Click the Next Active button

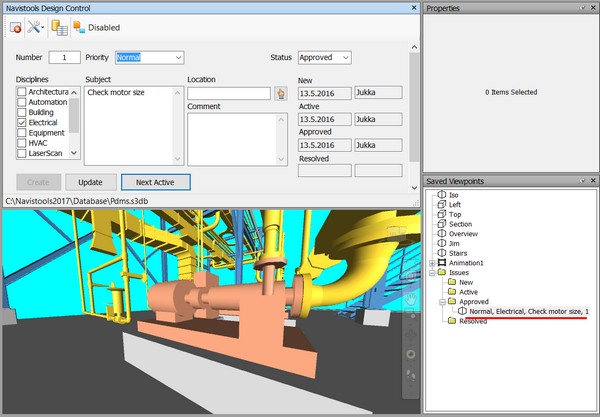[155, 182]
